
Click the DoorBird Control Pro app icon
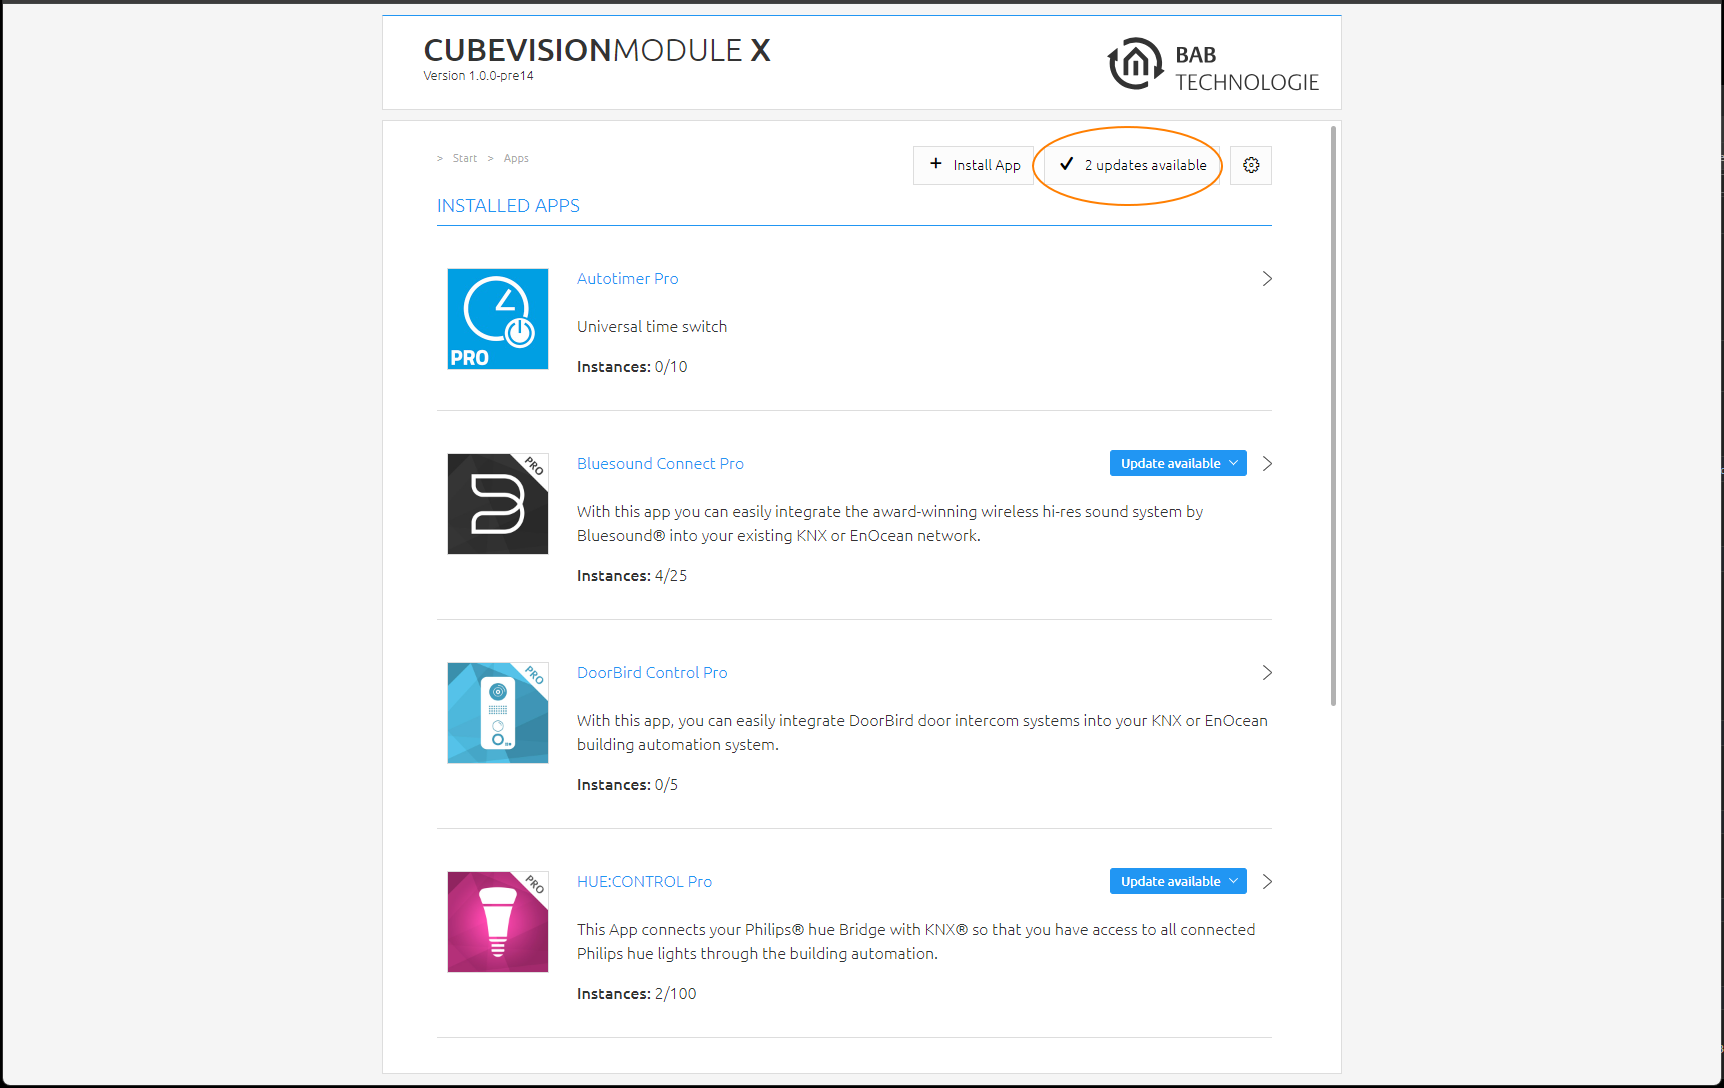click(x=498, y=713)
